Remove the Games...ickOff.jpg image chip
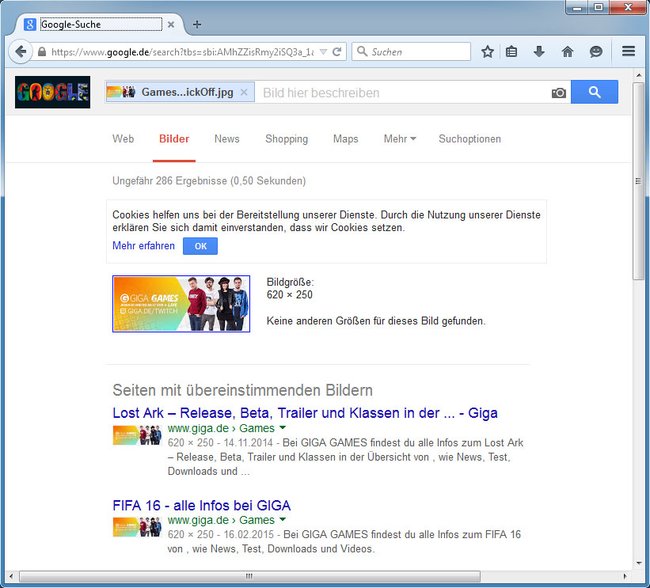Image resolution: width=650 pixels, height=588 pixels. (x=244, y=92)
